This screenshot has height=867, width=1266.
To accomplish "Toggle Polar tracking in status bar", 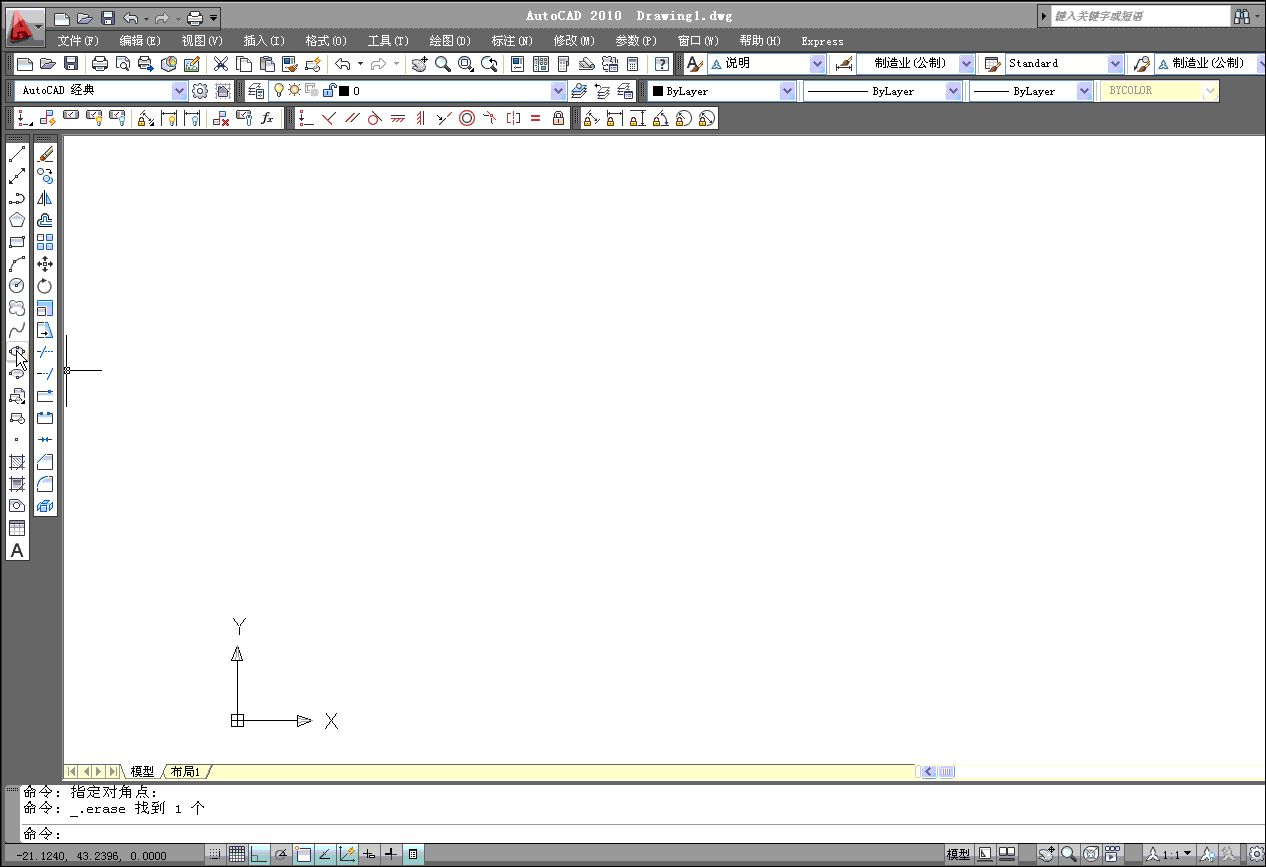I will [281, 854].
